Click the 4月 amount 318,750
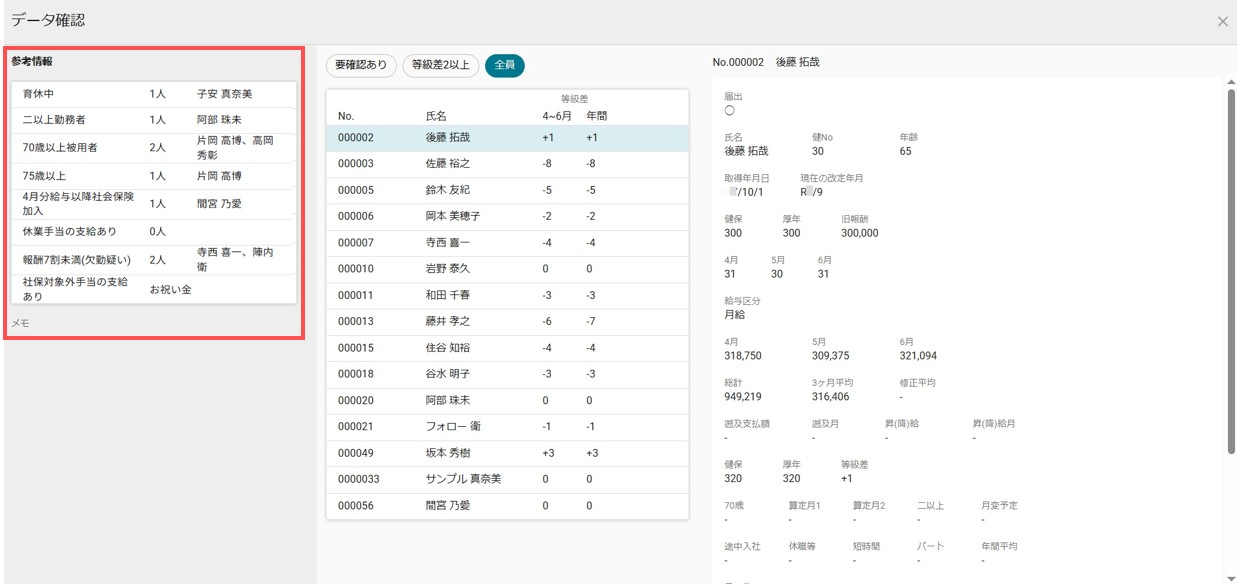1237x587 pixels. coord(743,355)
